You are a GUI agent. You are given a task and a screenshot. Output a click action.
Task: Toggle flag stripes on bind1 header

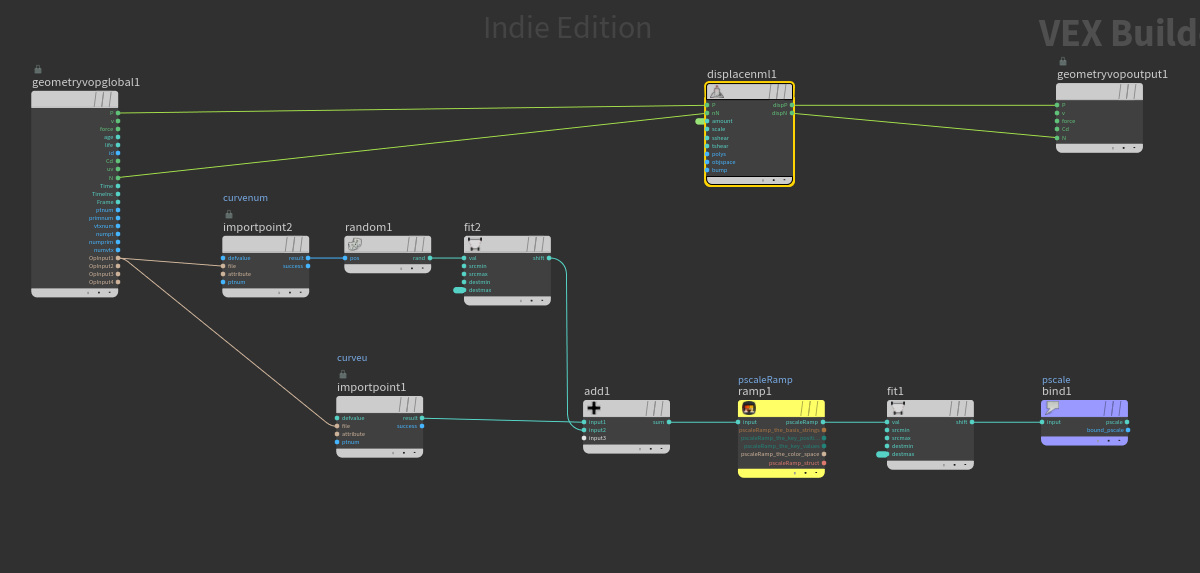click(x=1114, y=408)
